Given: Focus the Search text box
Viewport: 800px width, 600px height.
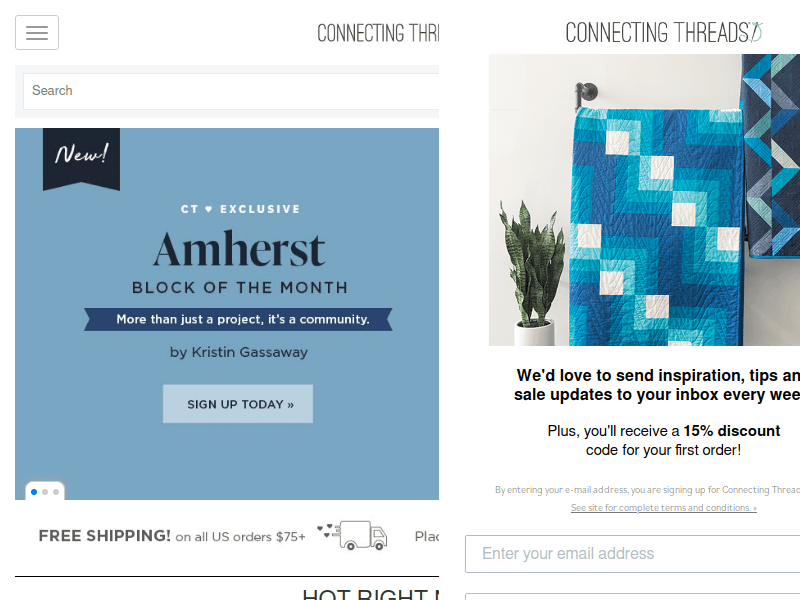Looking at the screenshot, I should (230, 91).
